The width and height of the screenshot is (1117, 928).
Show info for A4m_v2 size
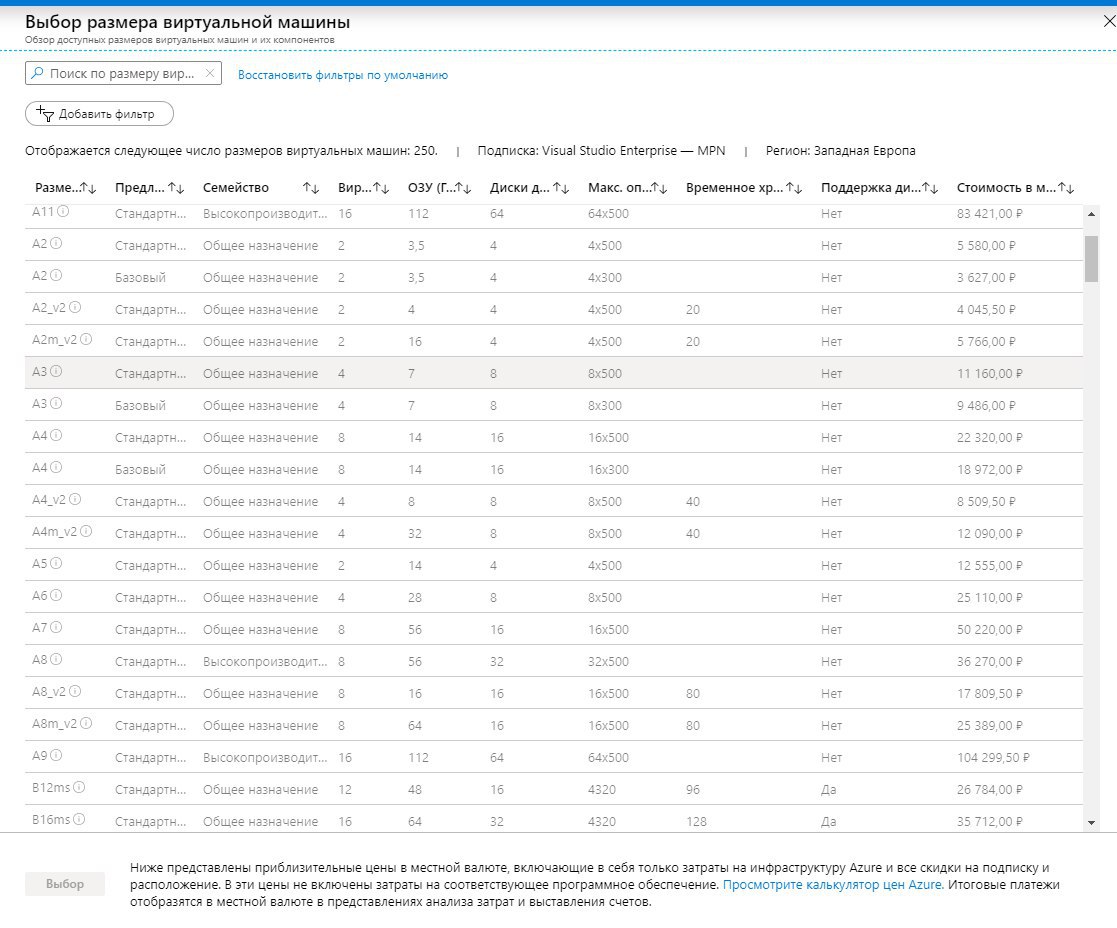(86, 531)
